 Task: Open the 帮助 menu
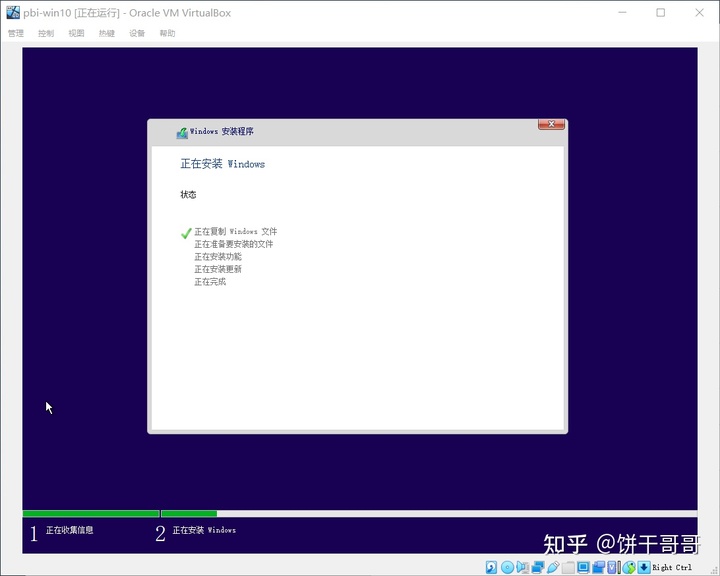167,33
